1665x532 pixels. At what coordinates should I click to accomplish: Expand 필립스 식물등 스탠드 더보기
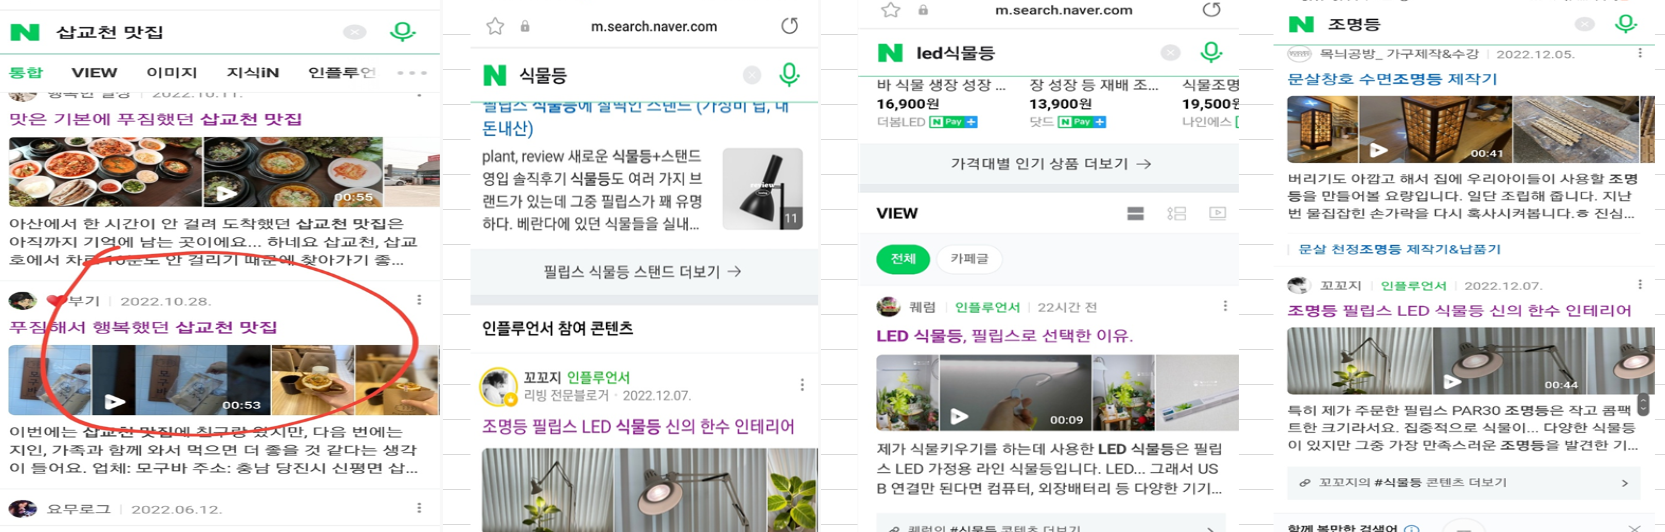coord(643,271)
